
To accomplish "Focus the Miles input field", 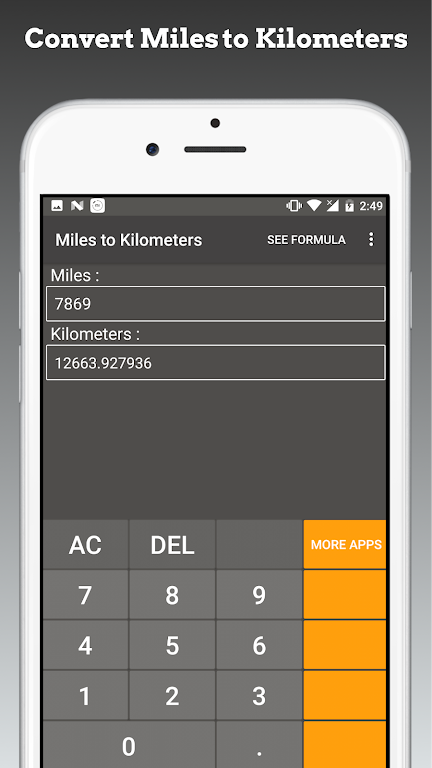I will point(216,304).
